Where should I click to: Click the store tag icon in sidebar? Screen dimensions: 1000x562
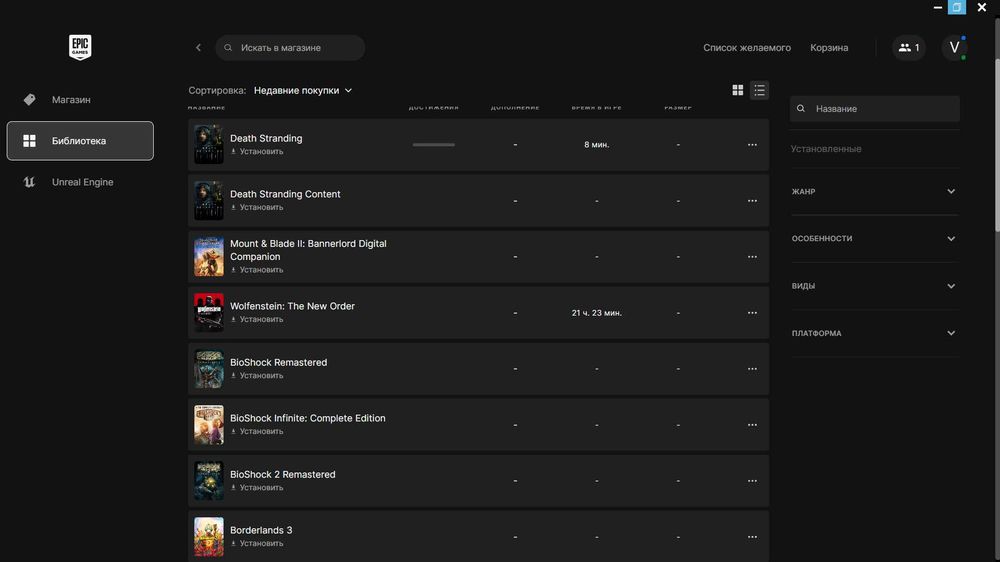30,100
